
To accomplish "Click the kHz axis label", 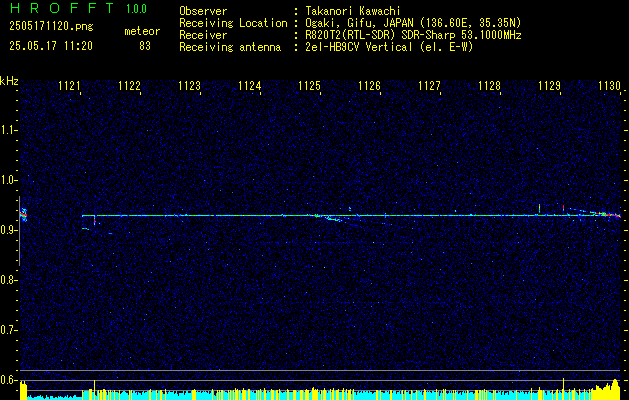I will 9,81.
